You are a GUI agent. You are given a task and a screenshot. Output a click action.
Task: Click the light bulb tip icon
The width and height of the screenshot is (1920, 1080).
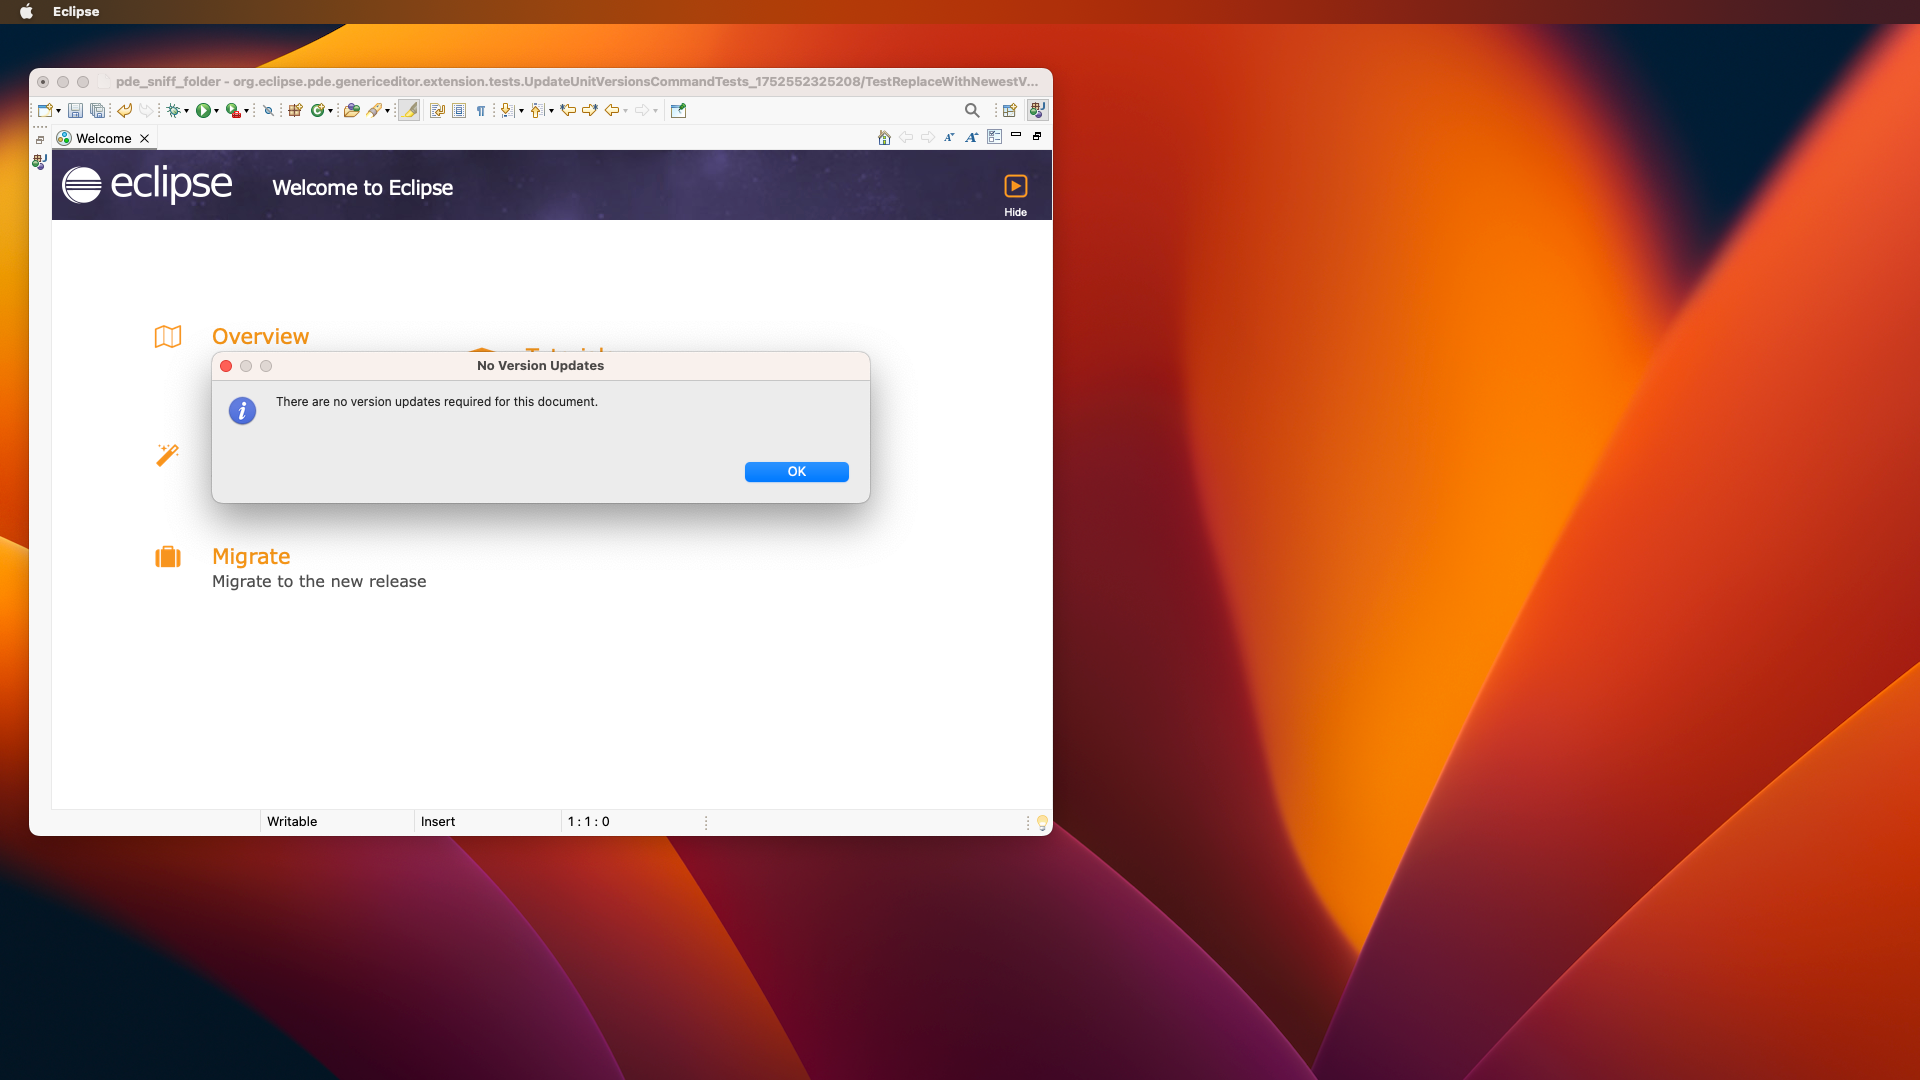coord(1042,822)
